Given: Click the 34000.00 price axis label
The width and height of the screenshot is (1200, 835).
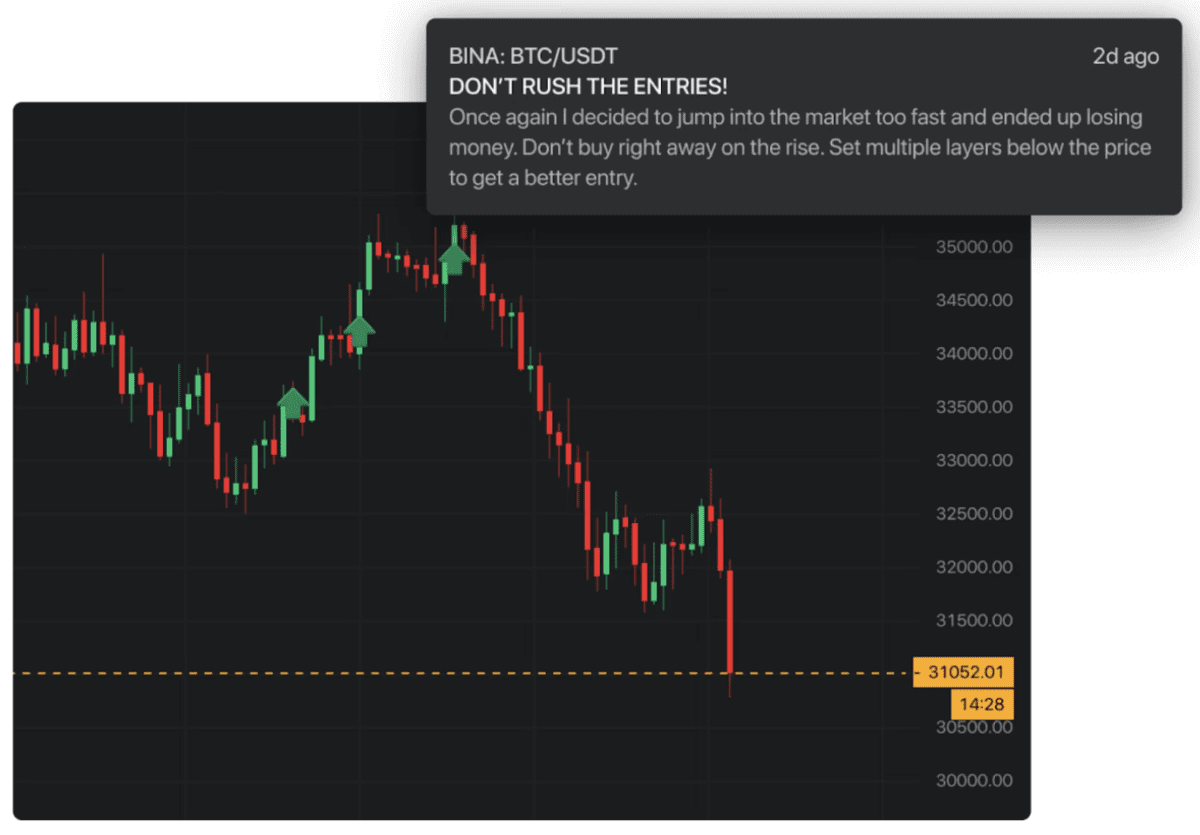Looking at the screenshot, I should (971, 353).
